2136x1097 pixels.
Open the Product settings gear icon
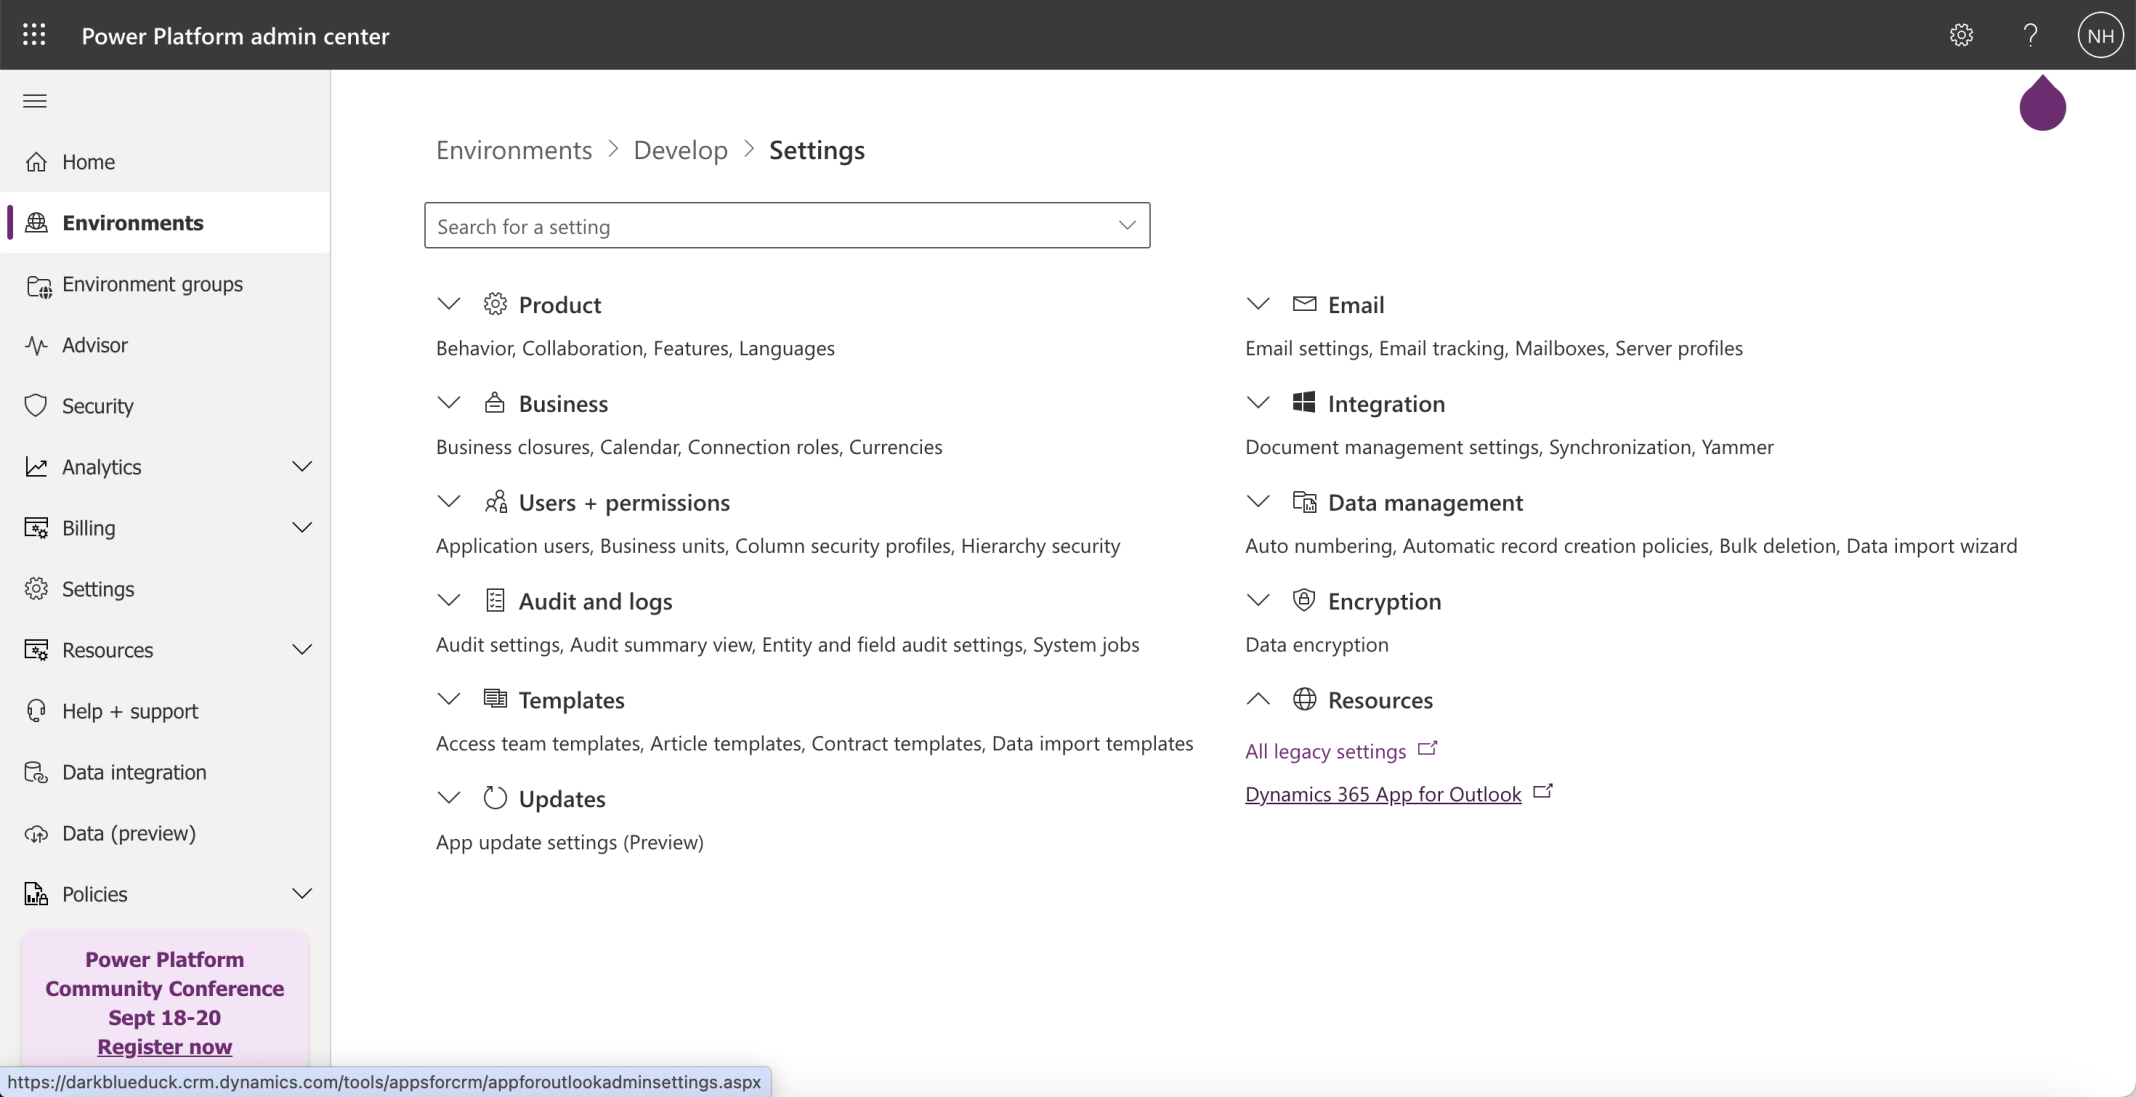pos(495,304)
